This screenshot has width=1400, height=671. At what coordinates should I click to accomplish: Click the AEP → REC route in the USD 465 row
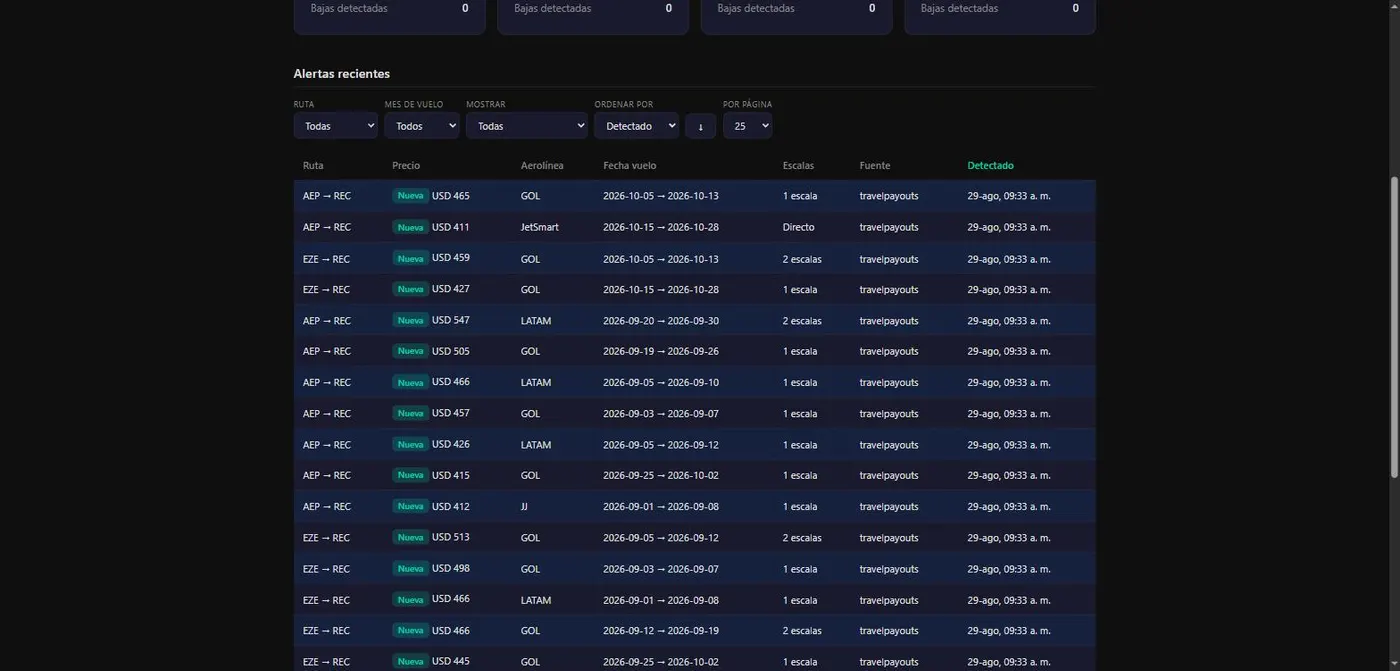(327, 196)
